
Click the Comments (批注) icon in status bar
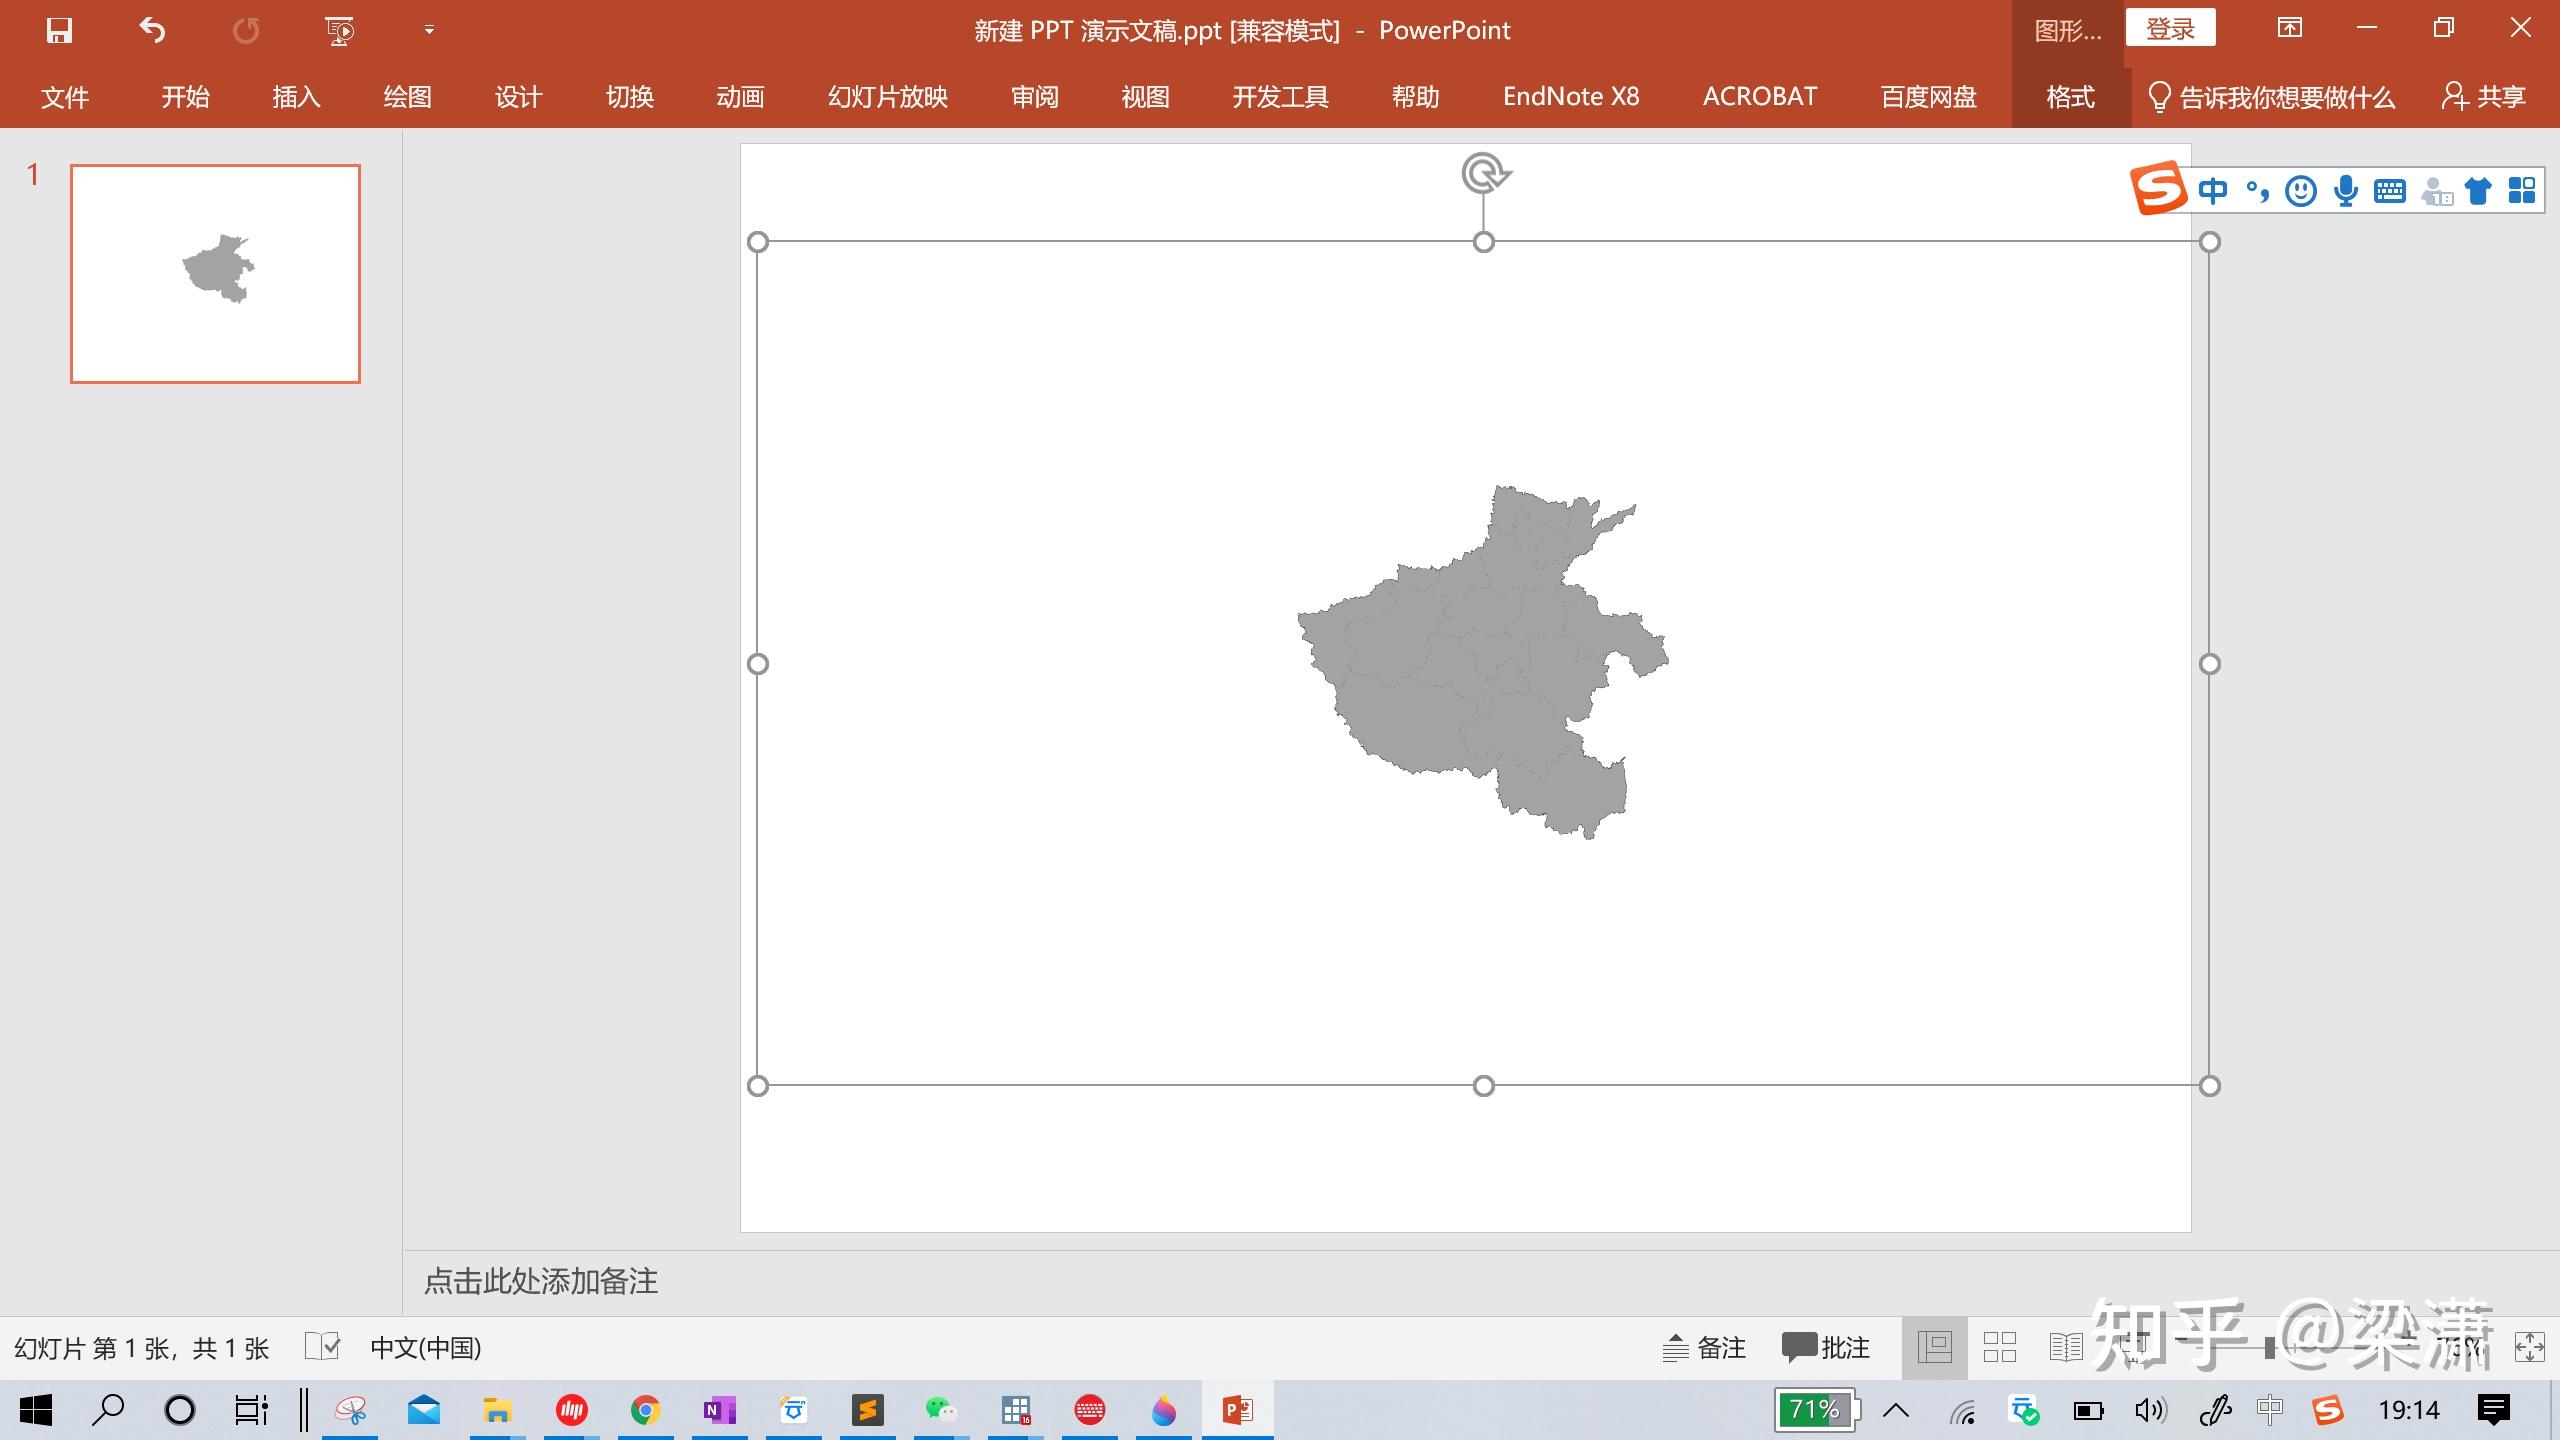click(x=1800, y=1348)
